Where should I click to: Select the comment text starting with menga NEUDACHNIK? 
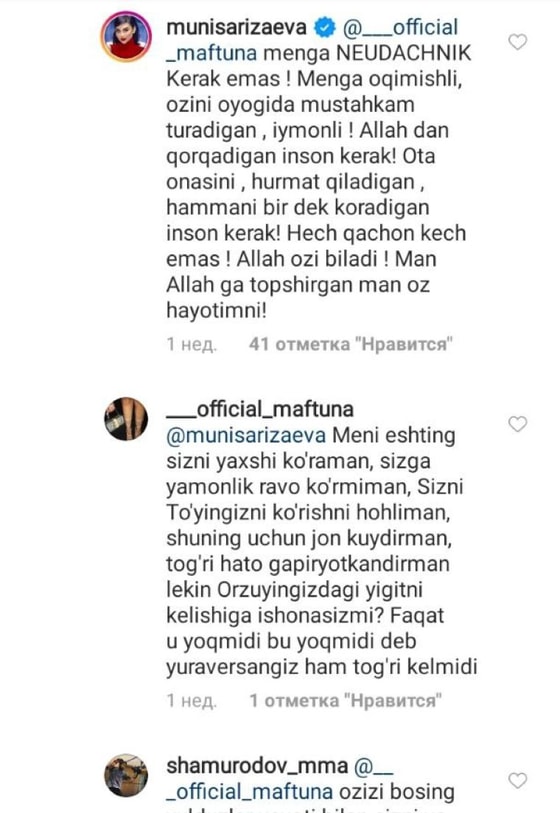(318, 182)
